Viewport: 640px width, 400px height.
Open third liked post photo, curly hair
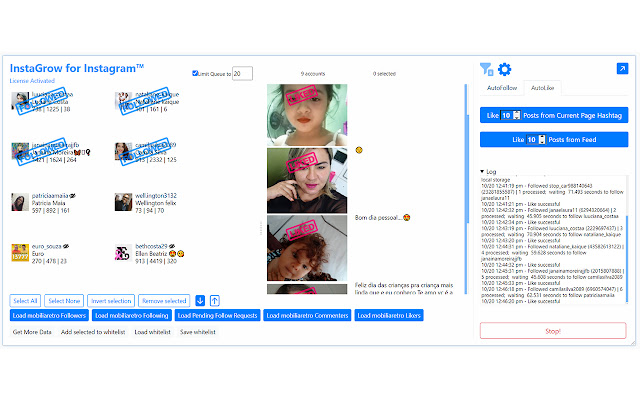307,248
